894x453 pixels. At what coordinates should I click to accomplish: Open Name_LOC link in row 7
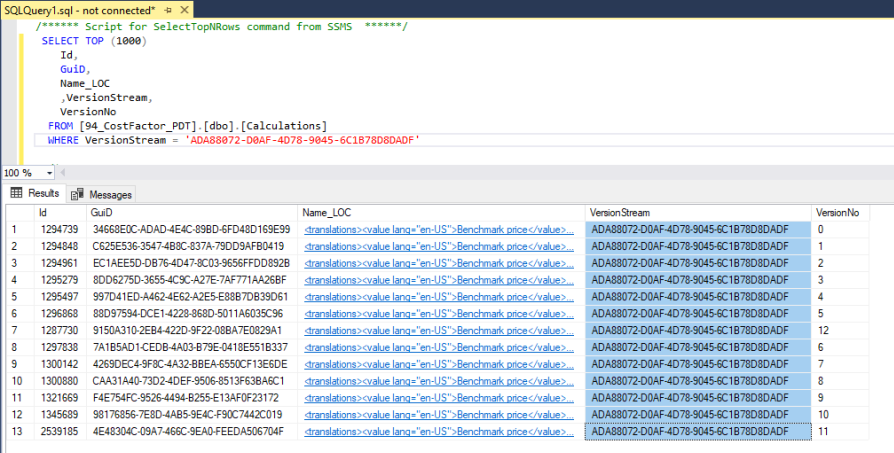[439, 330]
